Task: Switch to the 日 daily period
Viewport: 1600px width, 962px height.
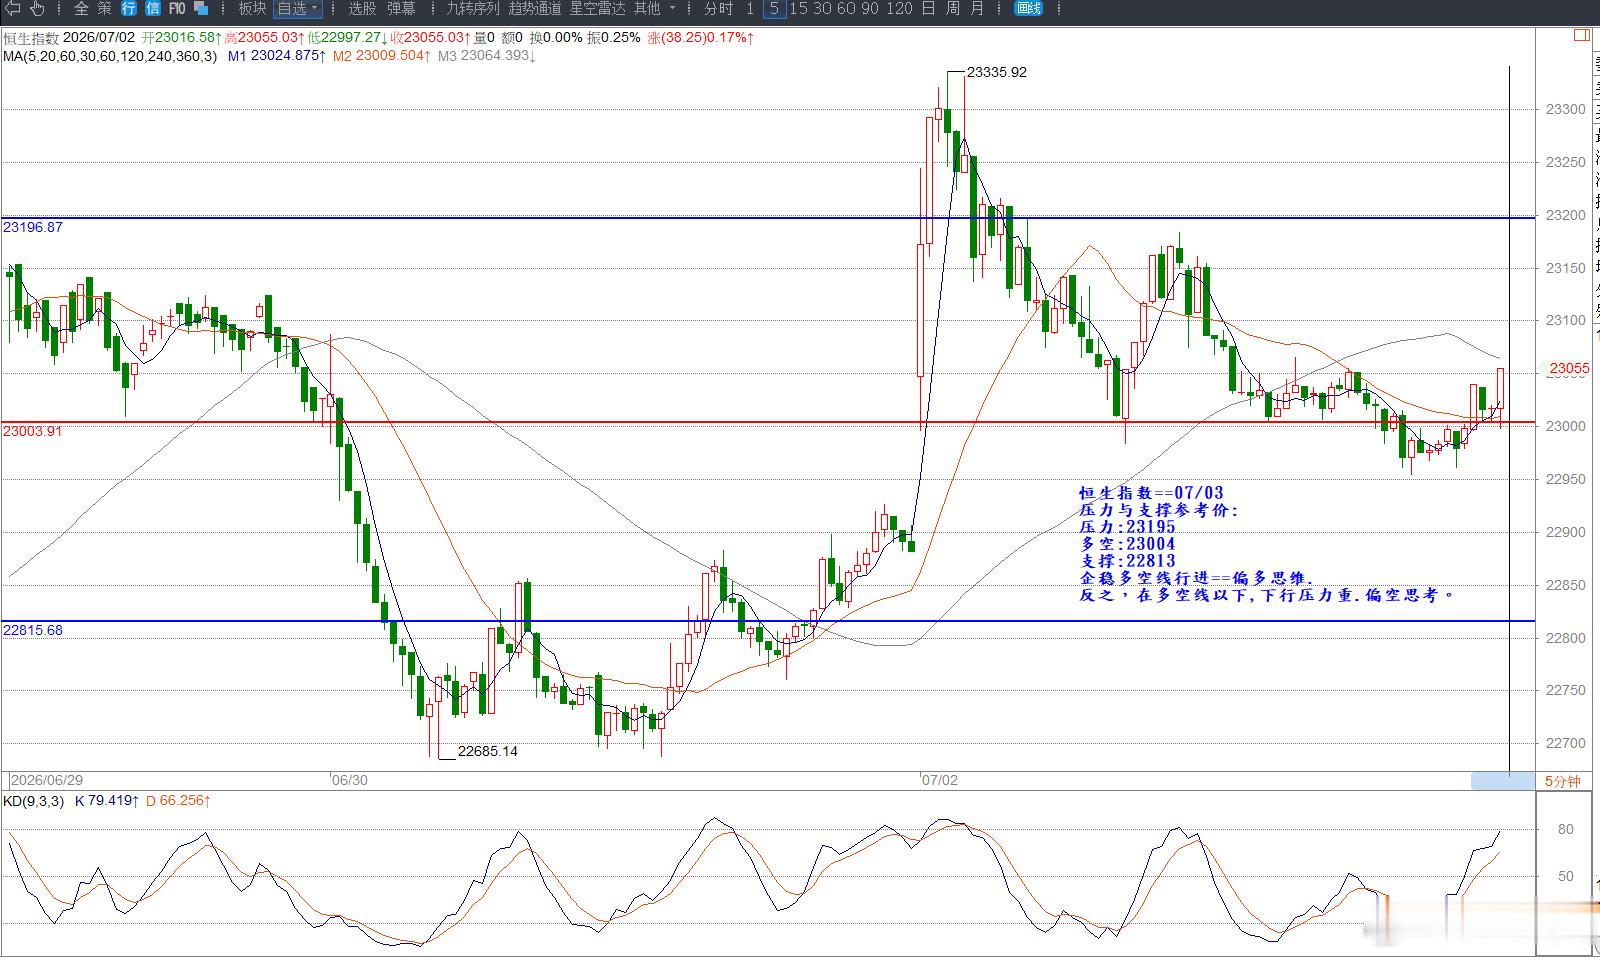Action: pyautogui.click(x=928, y=9)
